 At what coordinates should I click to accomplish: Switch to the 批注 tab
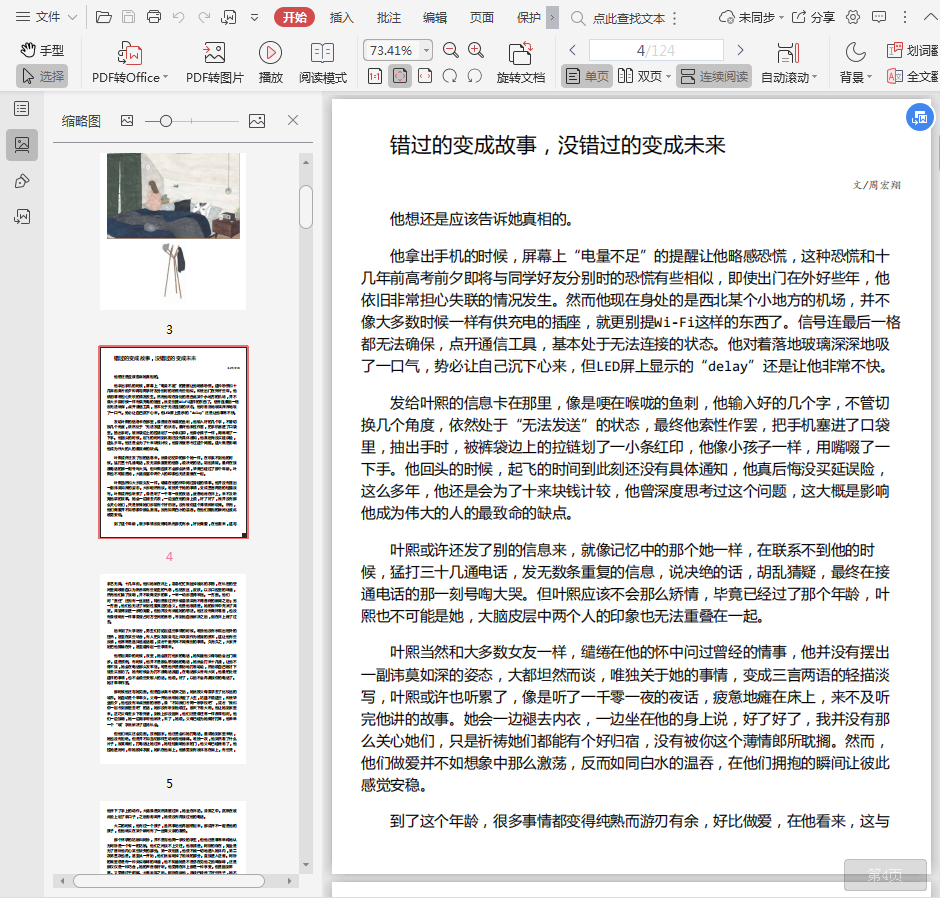pyautogui.click(x=388, y=17)
